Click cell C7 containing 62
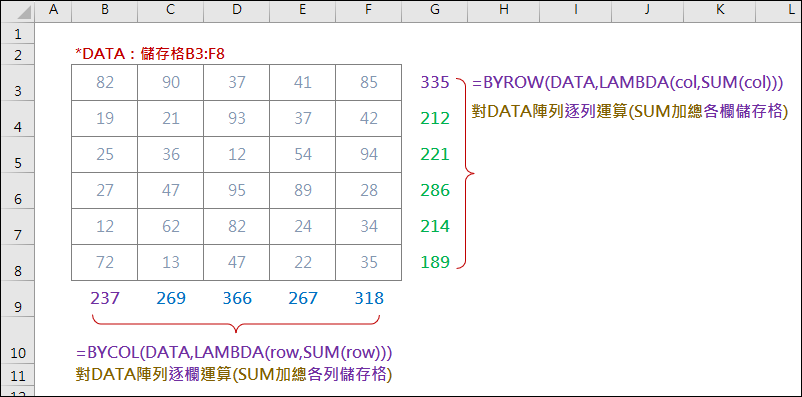Screen dimensions: 802x397 click(170, 227)
